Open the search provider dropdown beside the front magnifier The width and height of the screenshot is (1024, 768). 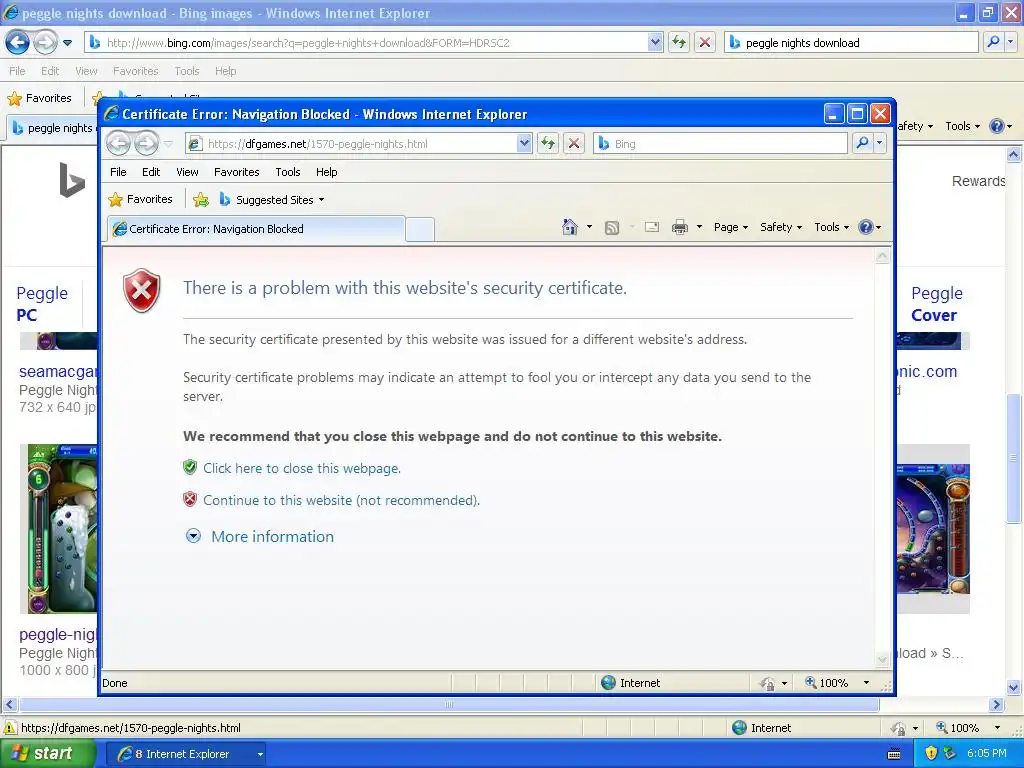880,143
